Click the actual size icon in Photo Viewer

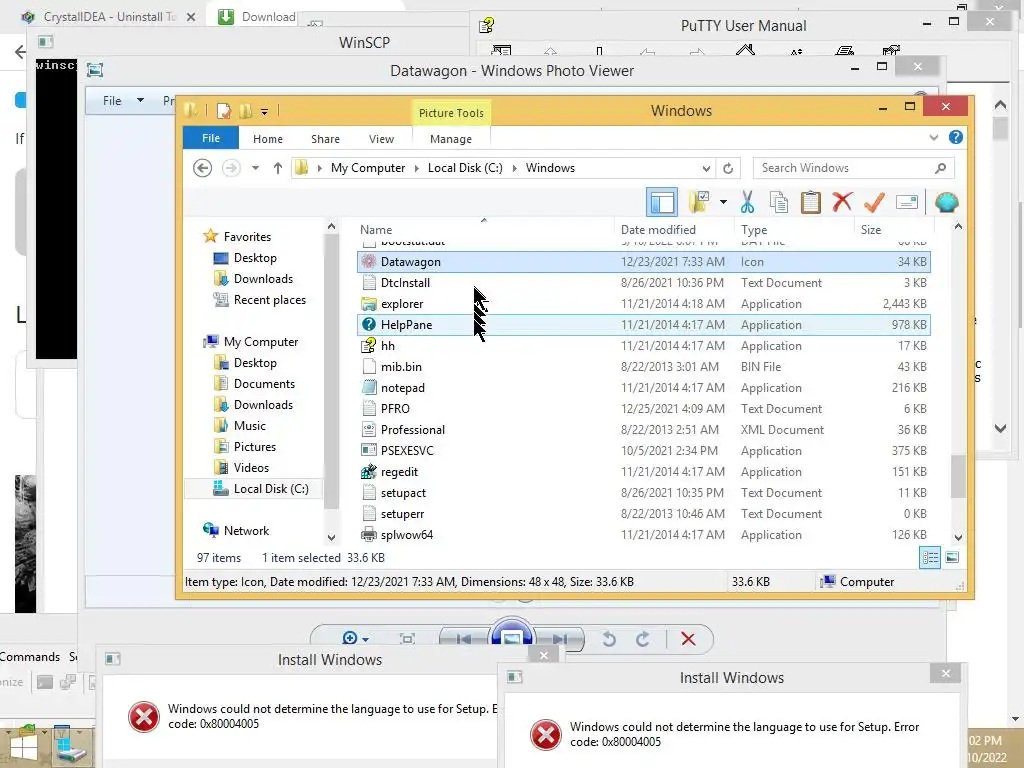(407, 639)
